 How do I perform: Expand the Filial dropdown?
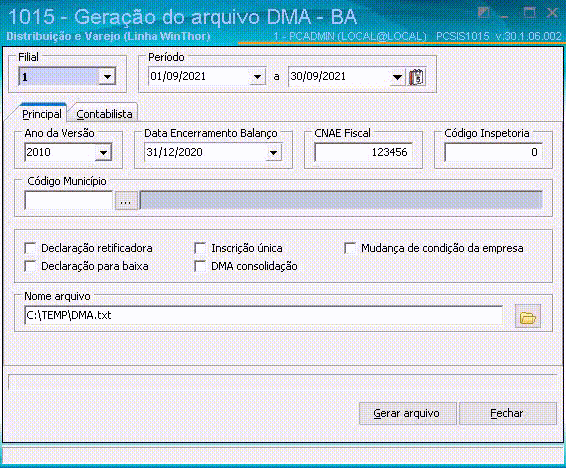(x=107, y=76)
